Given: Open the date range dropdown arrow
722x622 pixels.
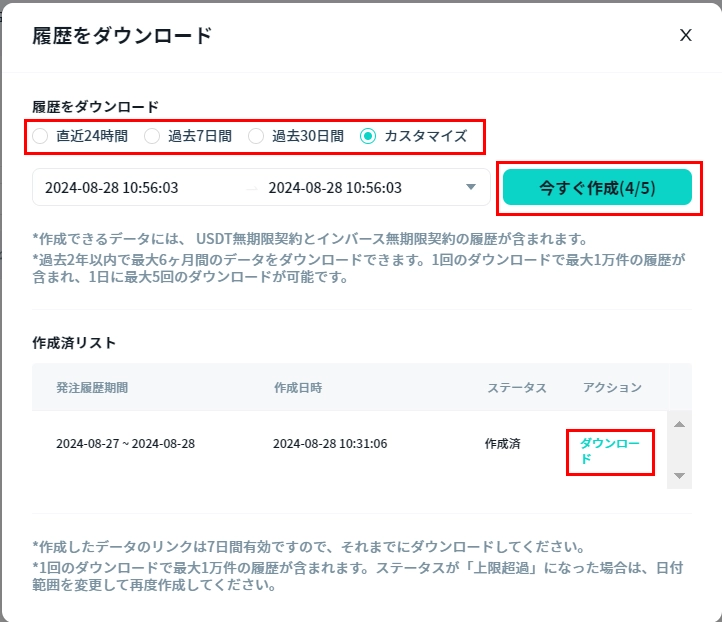Looking at the screenshot, I should click(x=471, y=187).
